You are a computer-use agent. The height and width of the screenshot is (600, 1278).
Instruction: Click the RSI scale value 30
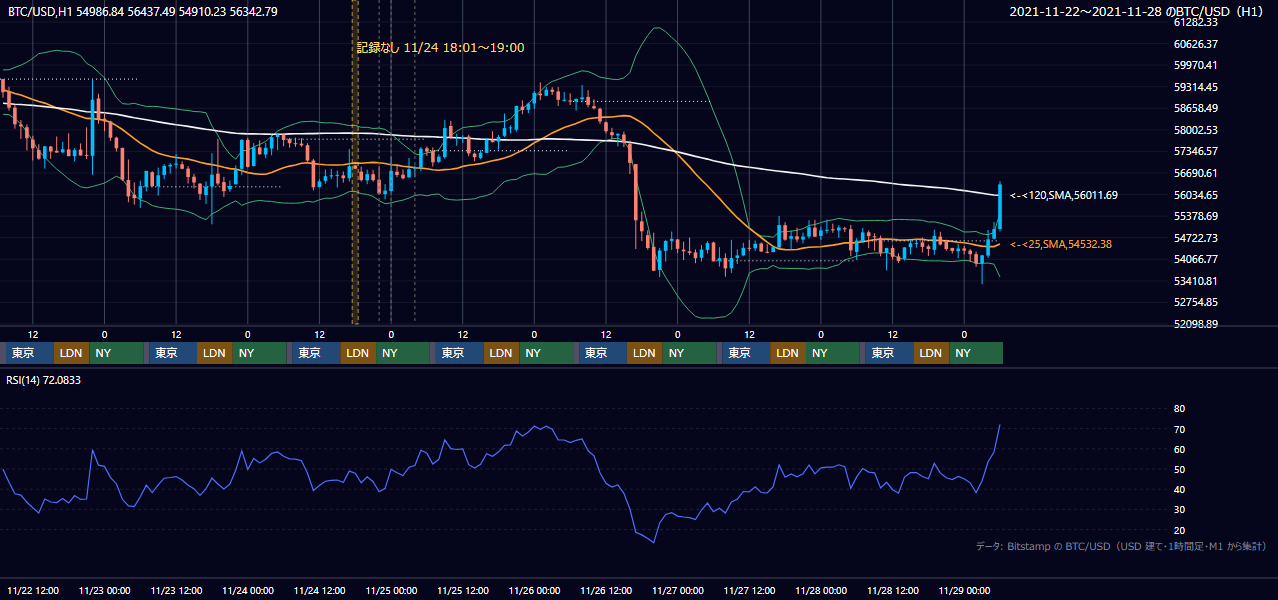[x=1179, y=510]
